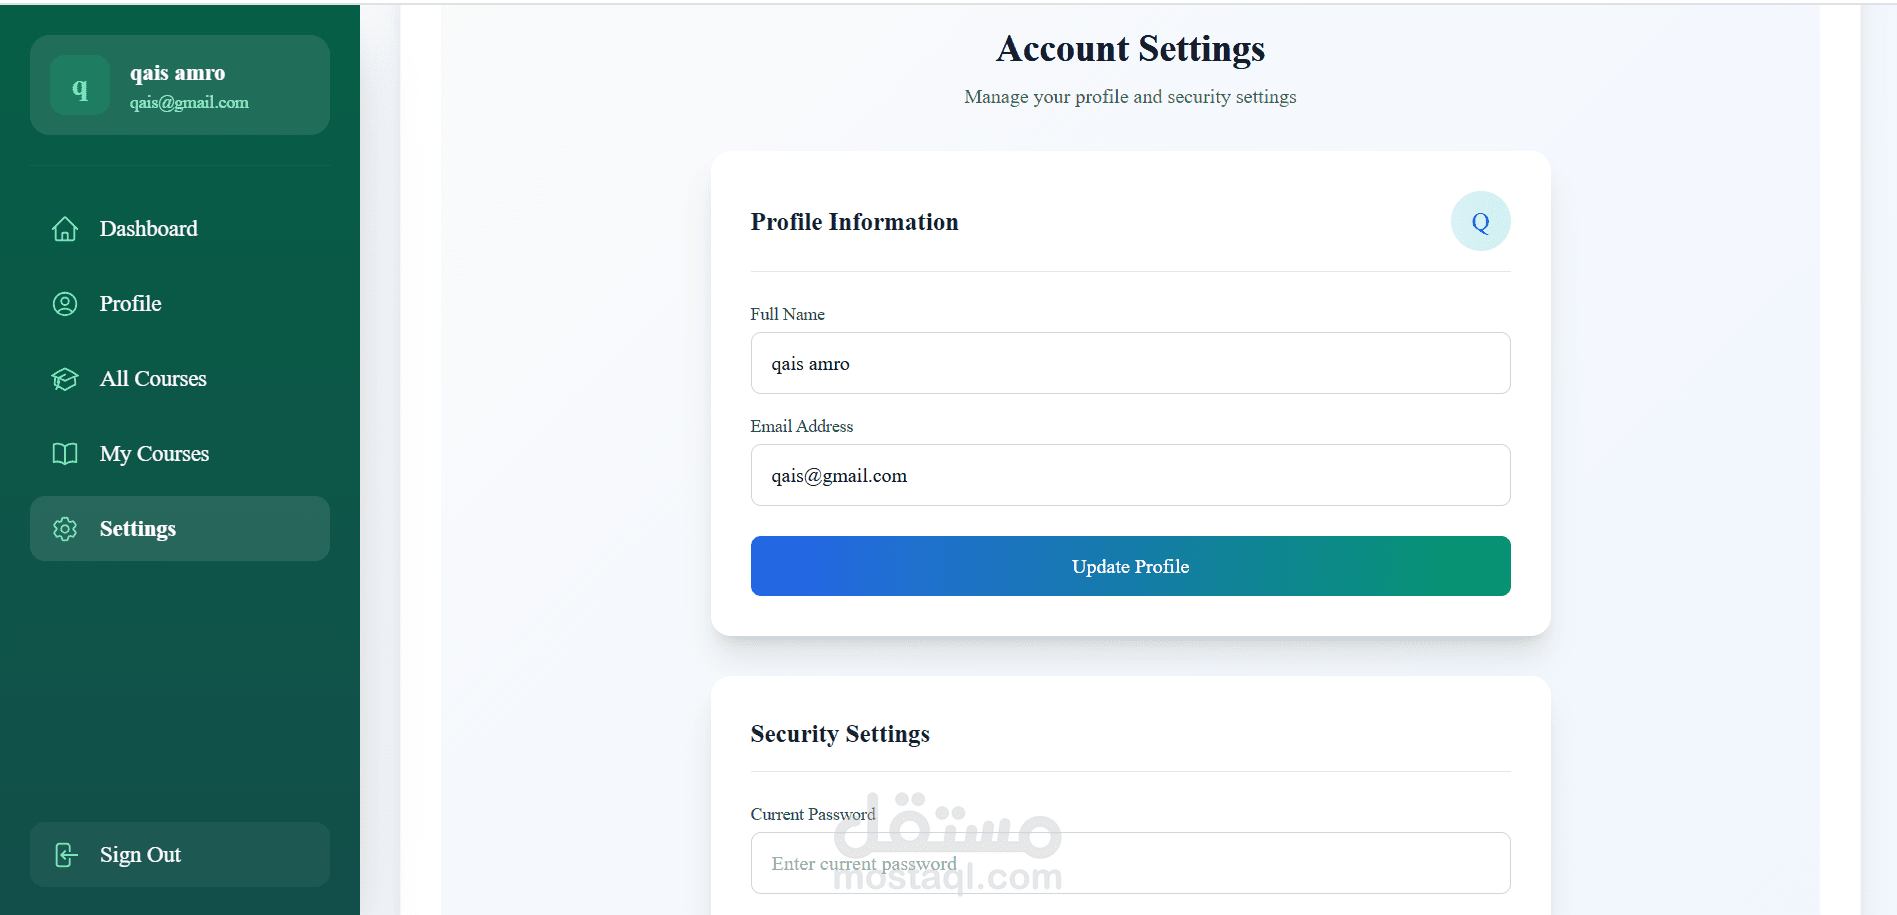Click the green q avatar in sidebar

coord(80,85)
